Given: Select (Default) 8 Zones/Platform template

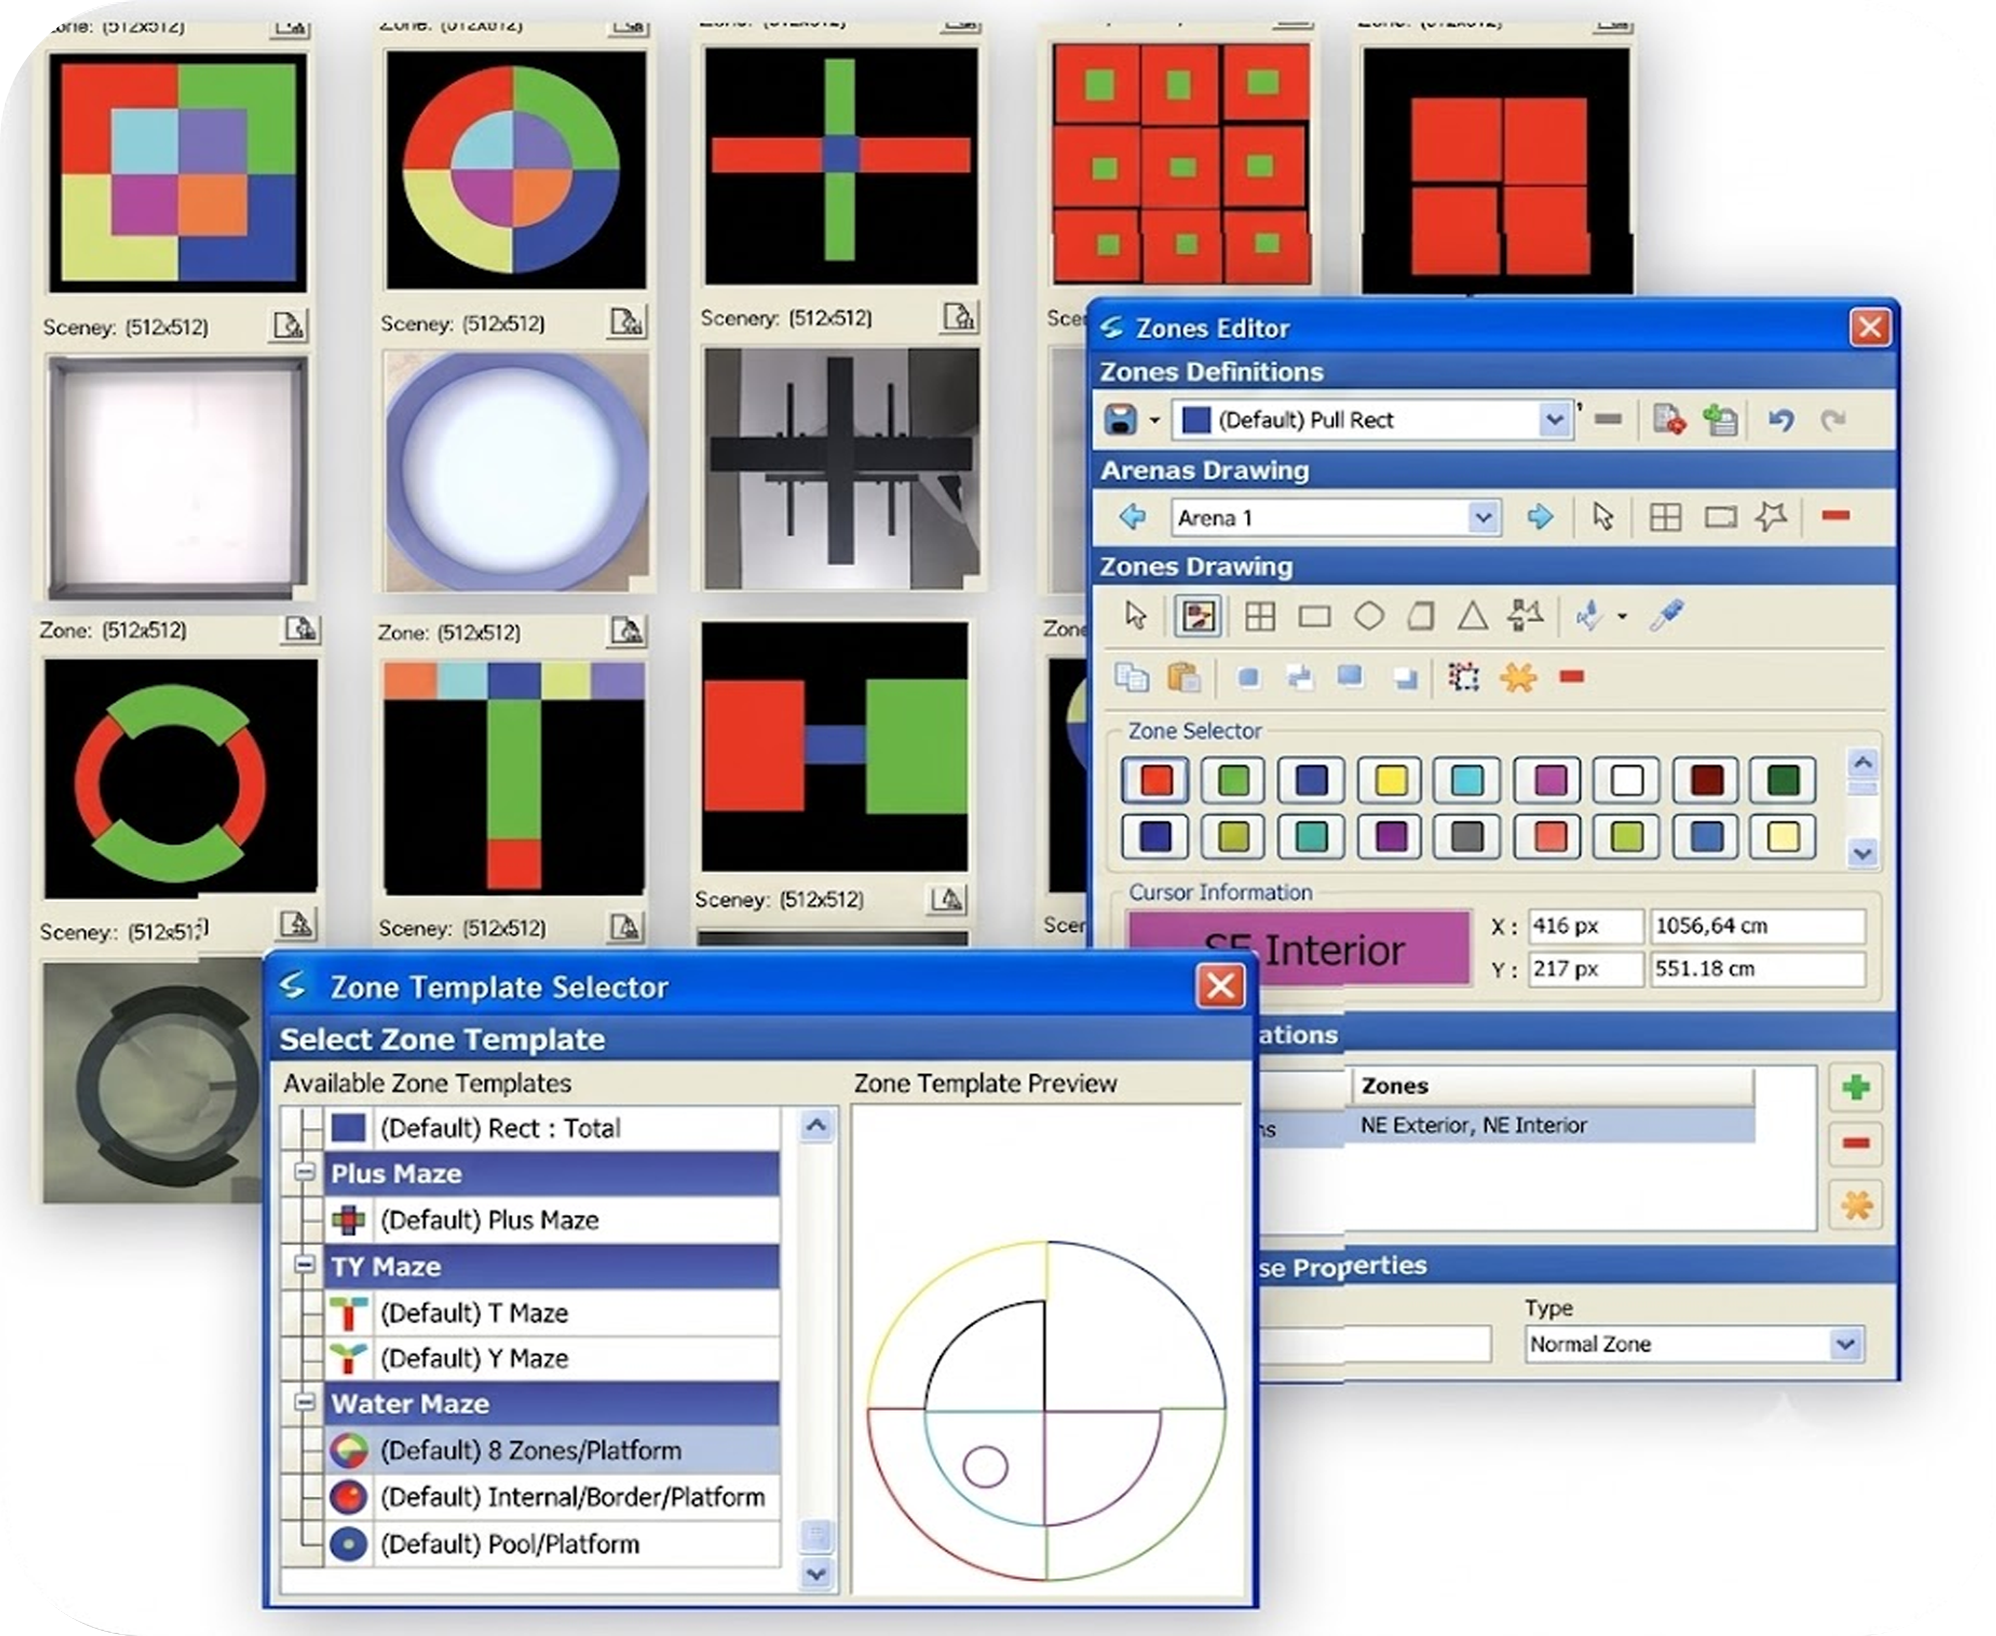Looking at the screenshot, I should tap(553, 1450).
